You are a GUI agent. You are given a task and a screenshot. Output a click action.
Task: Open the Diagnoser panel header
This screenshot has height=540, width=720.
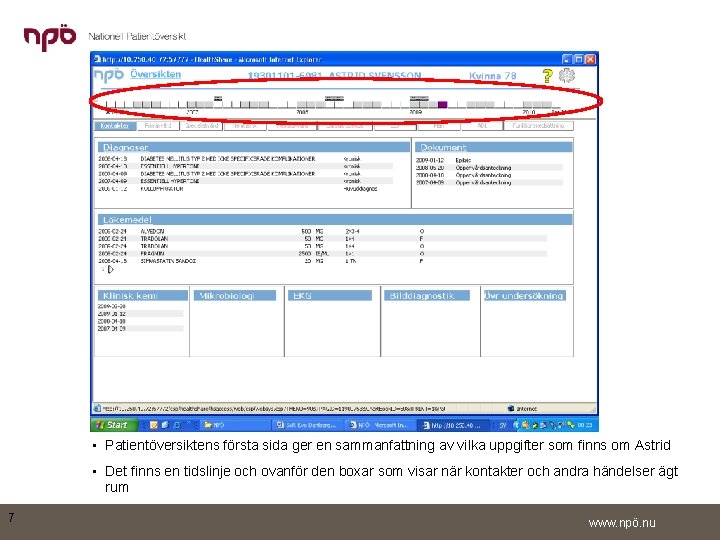[x=253, y=147]
